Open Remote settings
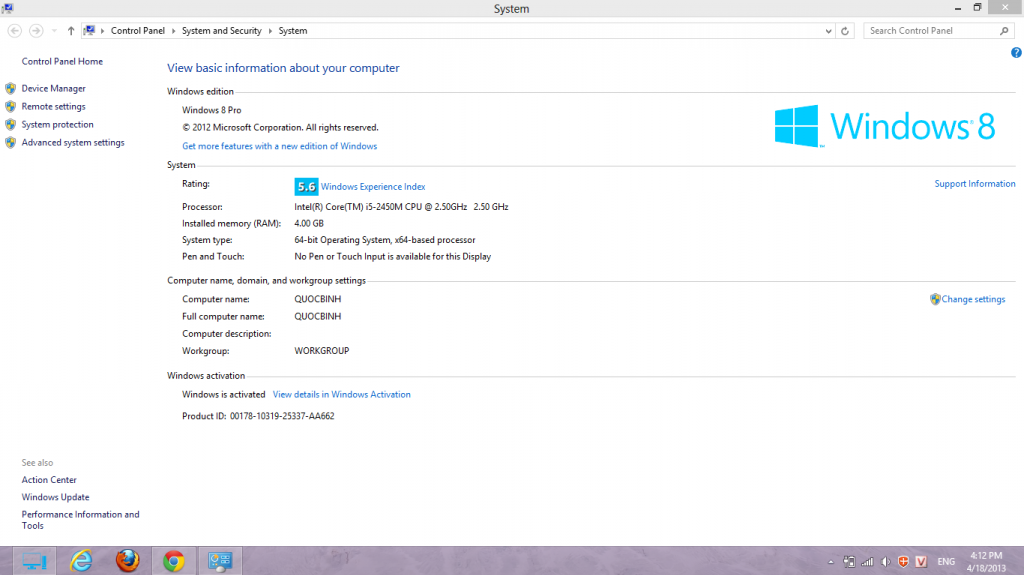 [54, 107]
